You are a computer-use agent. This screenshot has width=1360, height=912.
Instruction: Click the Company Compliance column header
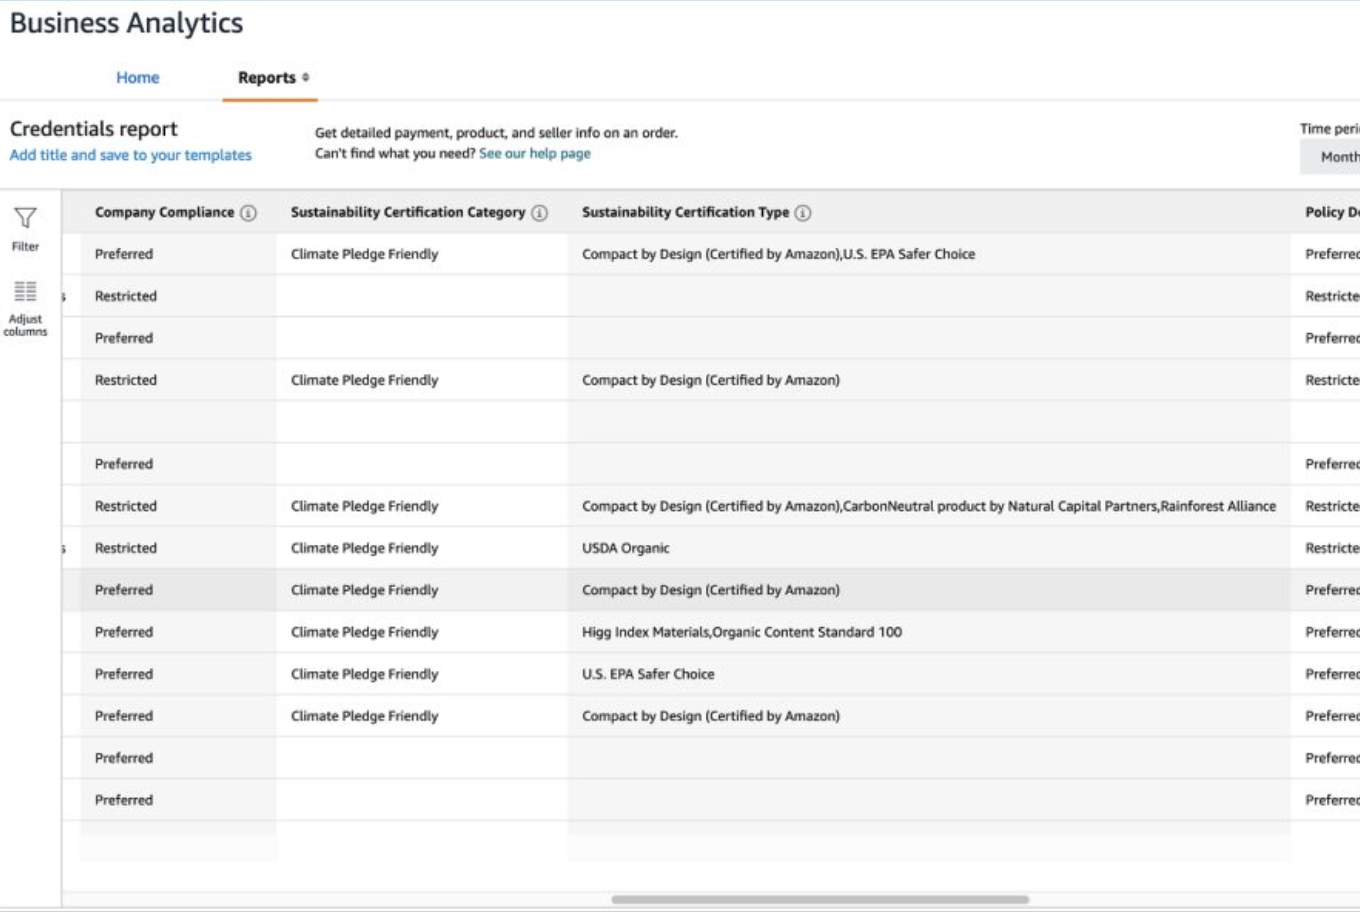(x=164, y=212)
